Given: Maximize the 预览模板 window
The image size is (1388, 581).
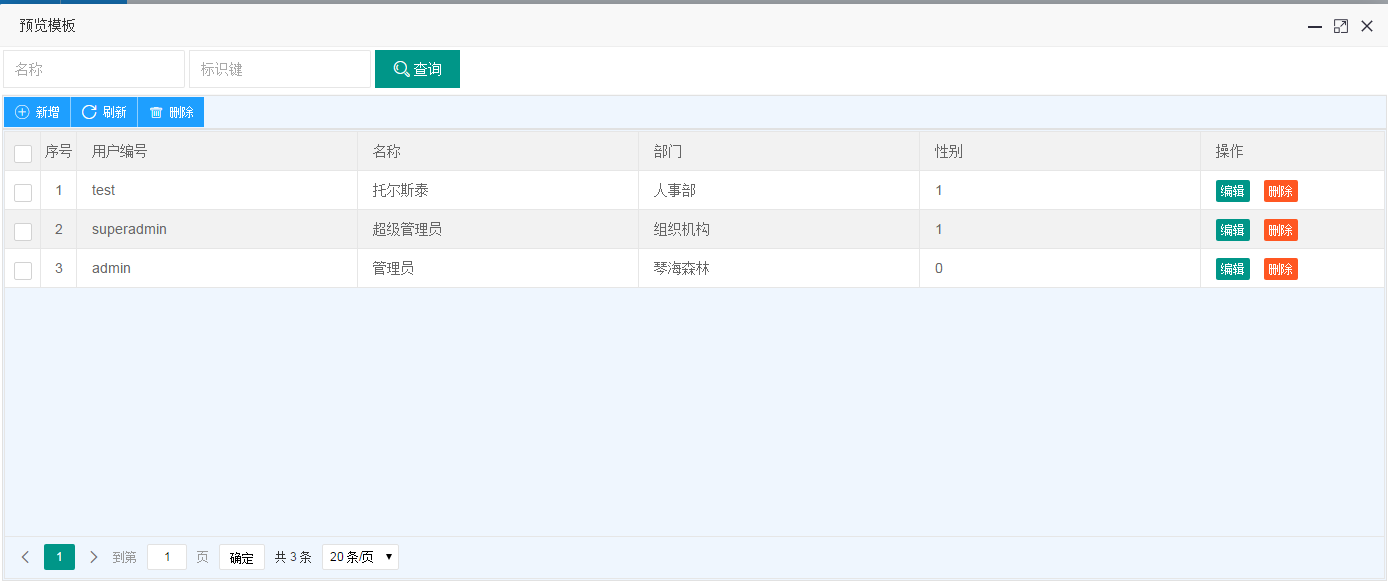Looking at the screenshot, I should point(1341,26).
